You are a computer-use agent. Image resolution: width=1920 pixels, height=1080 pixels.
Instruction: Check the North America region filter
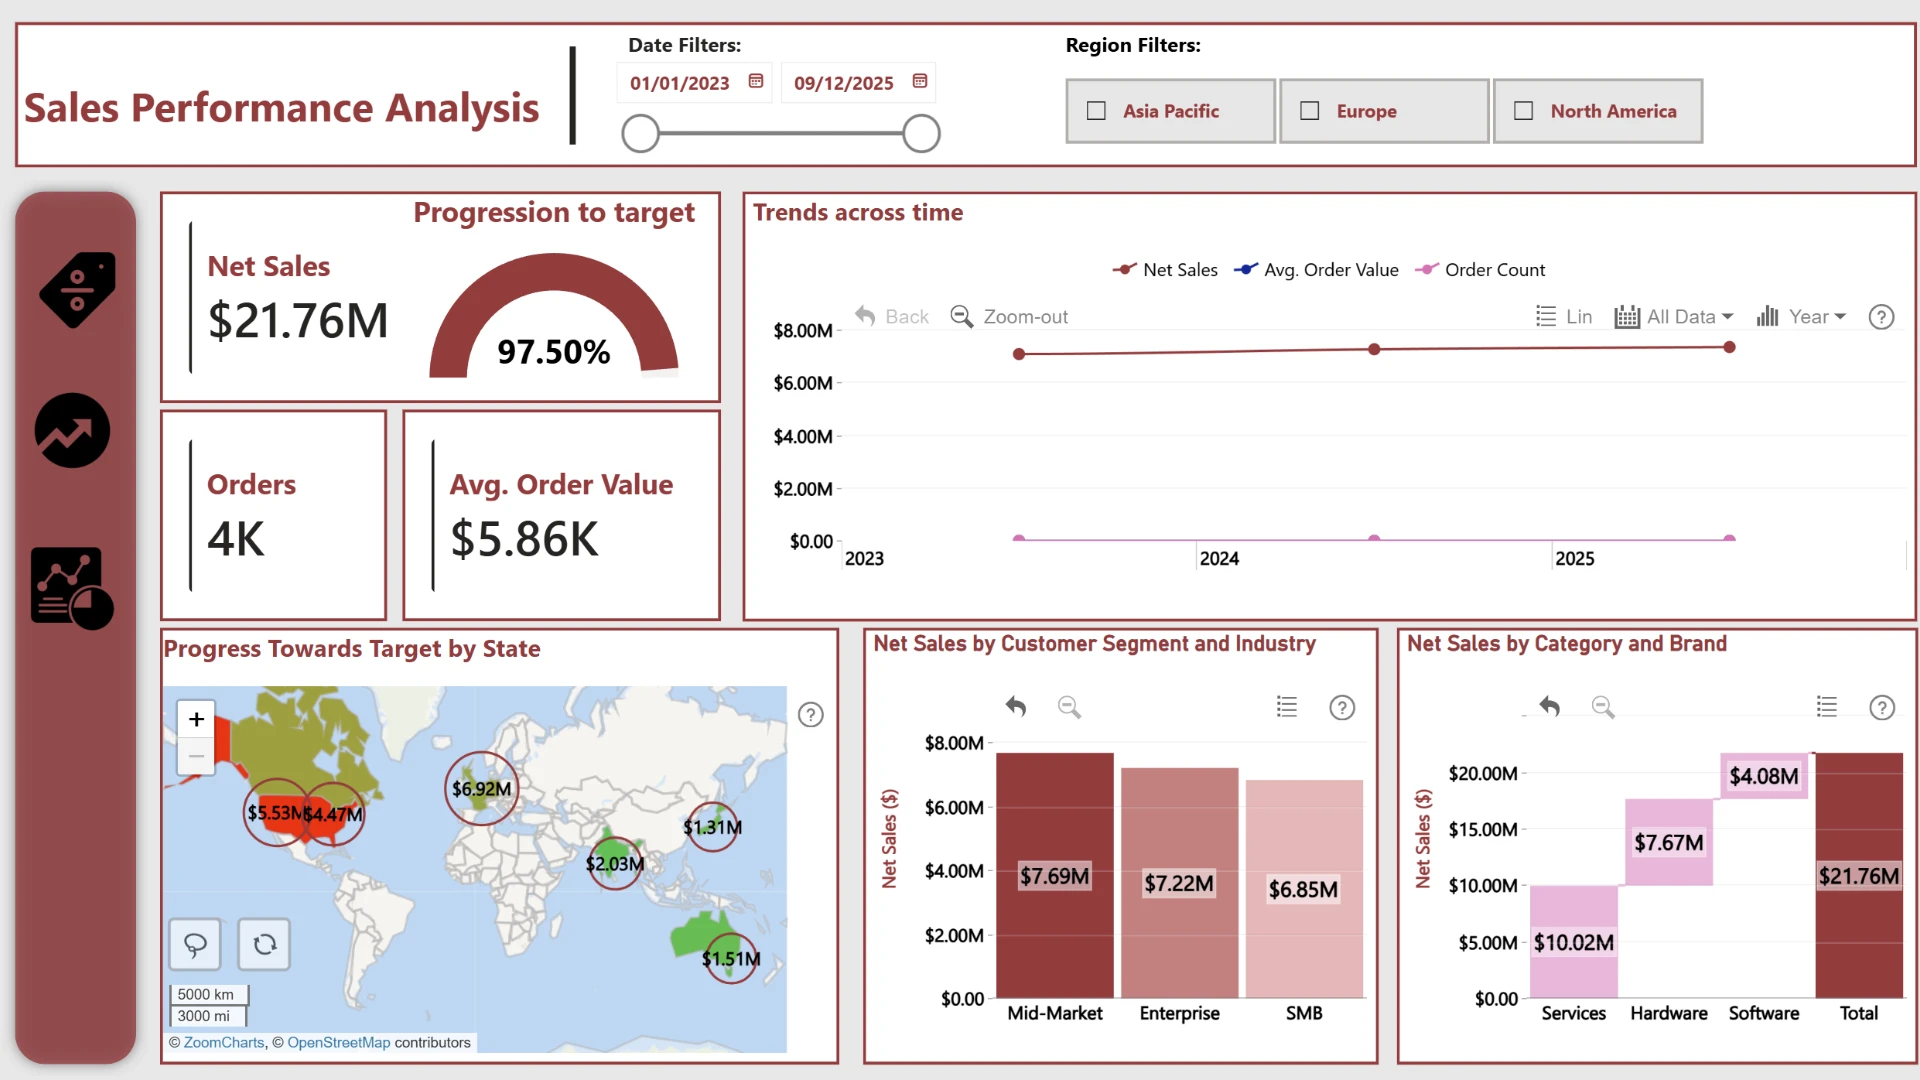pyautogui.click(x=1598, y=111)
